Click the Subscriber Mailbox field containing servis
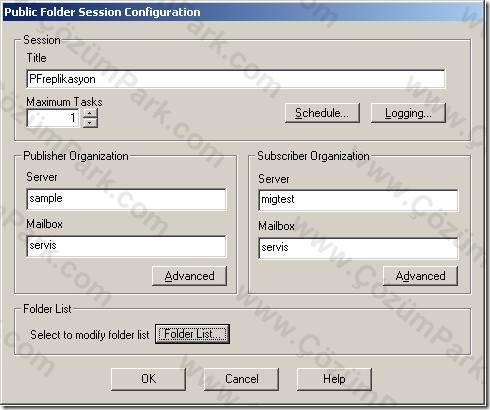The height and width of the screenshot is (410, 490). pos(358,248)
